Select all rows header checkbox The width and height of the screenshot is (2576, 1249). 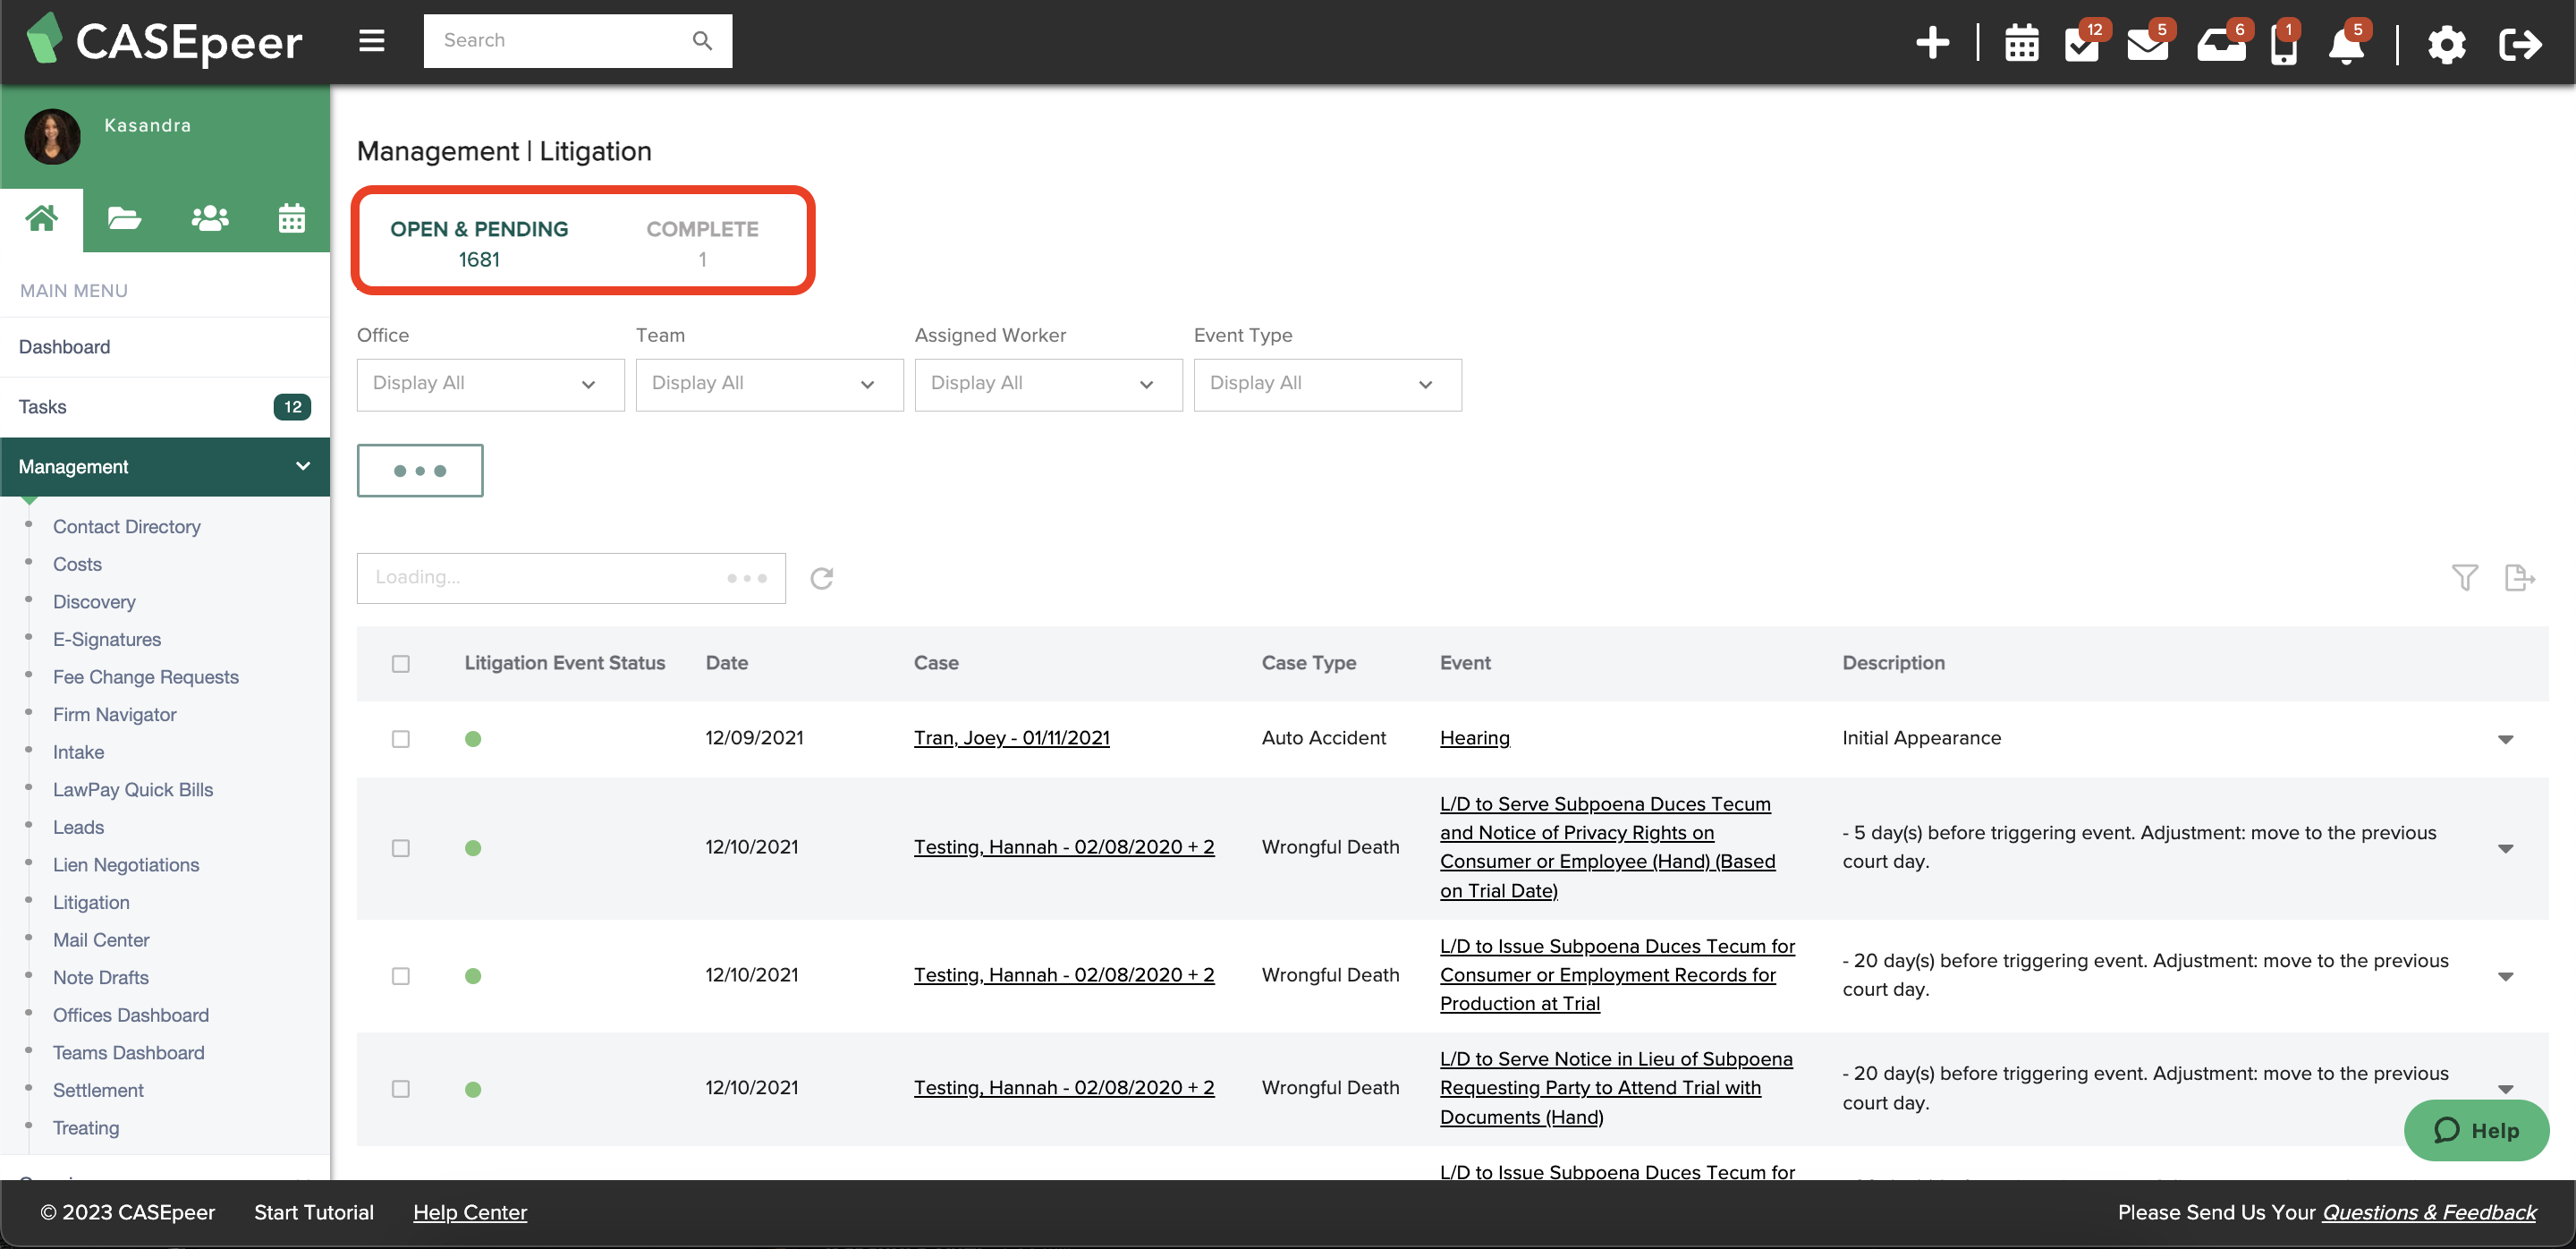(401, 664)
